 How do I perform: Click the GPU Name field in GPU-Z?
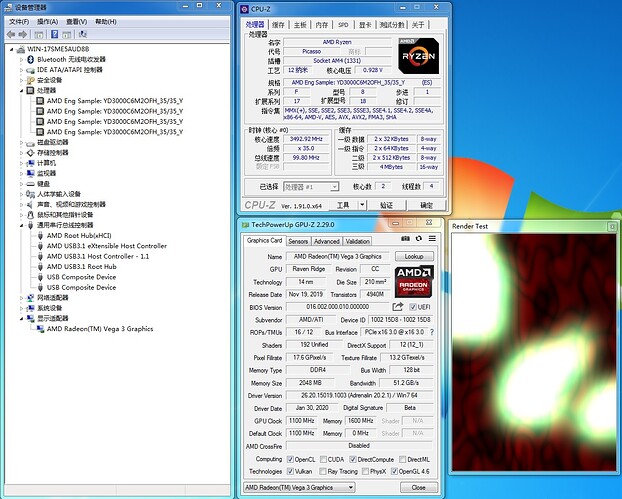(338, 256)
